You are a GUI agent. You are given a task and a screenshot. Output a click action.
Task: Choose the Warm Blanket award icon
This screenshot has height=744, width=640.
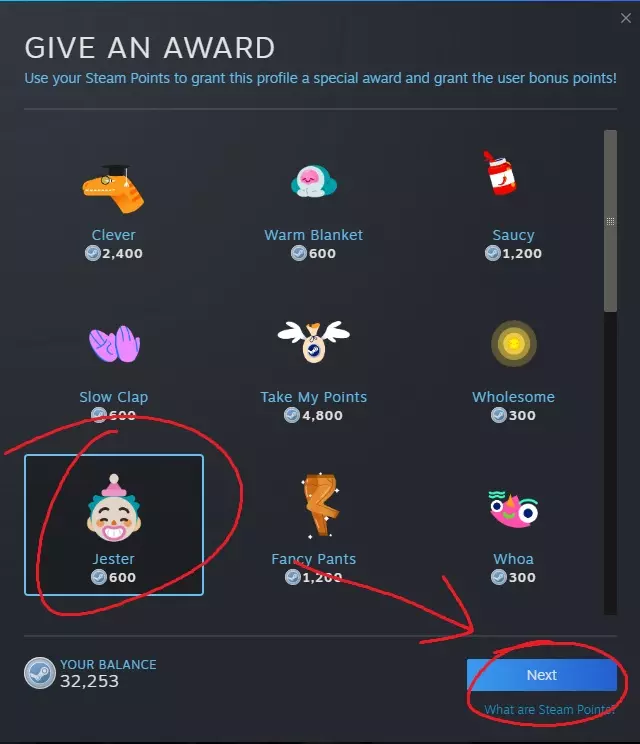coord(314,181)
